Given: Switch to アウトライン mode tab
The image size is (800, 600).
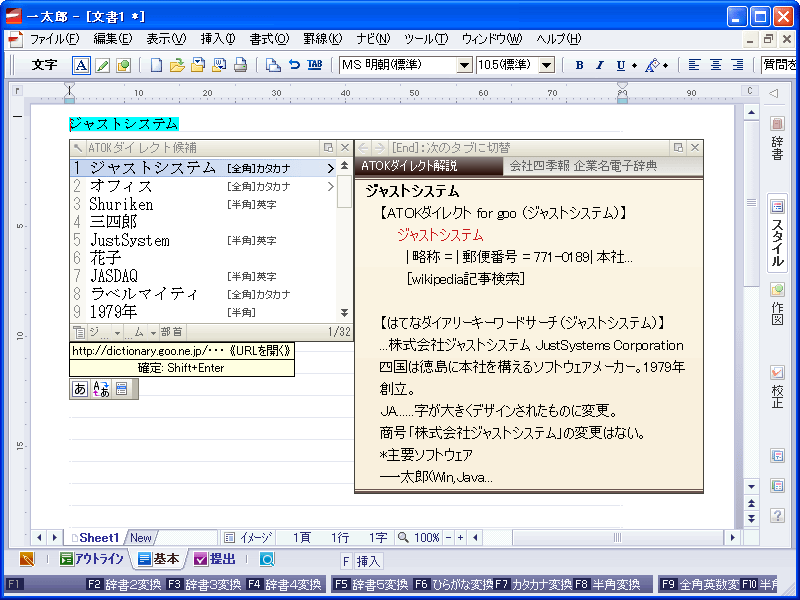Looking at the screenshot, I should click(x=91, y=559).
